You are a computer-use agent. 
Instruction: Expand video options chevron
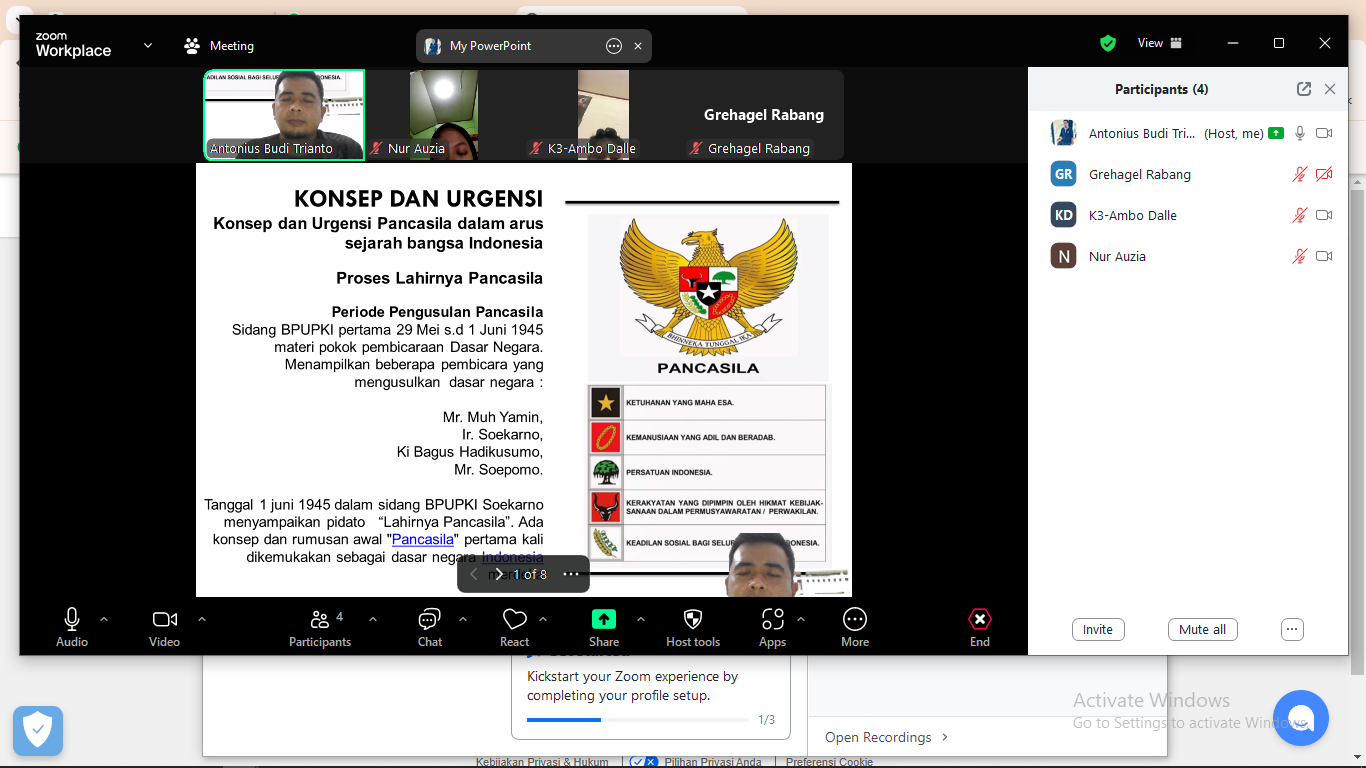(x=202, y=619)
